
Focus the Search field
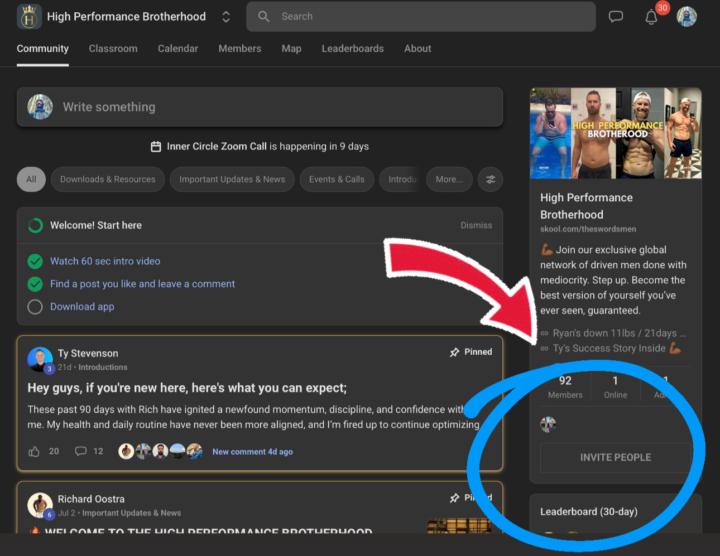tap(421, 17)
